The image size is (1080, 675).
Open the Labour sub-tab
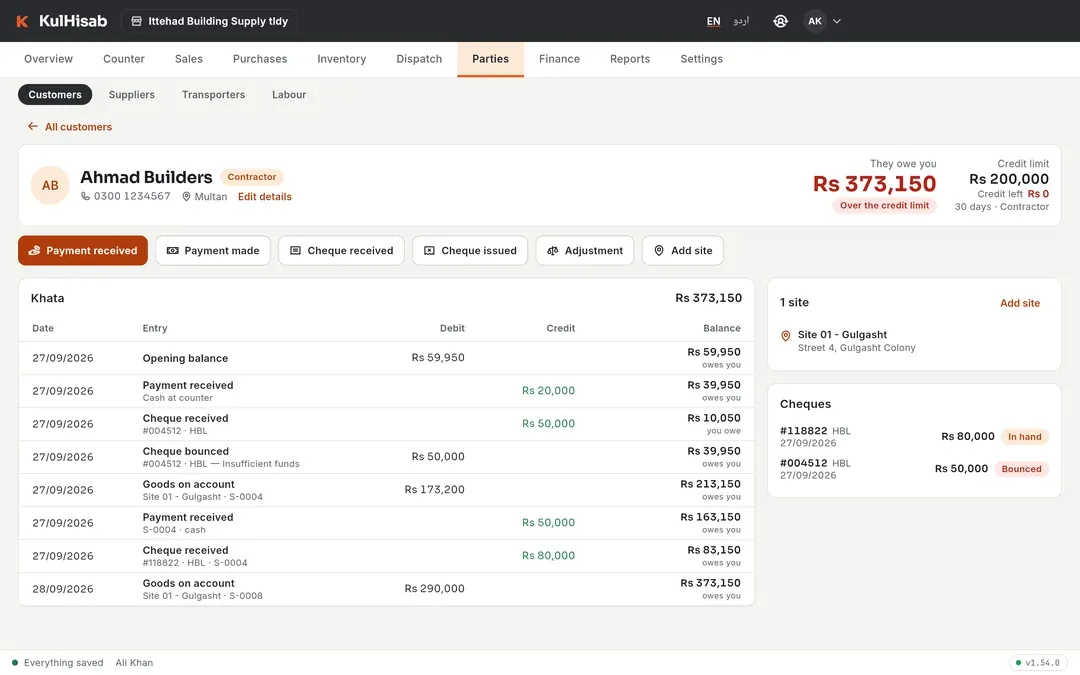pos(289,95)
